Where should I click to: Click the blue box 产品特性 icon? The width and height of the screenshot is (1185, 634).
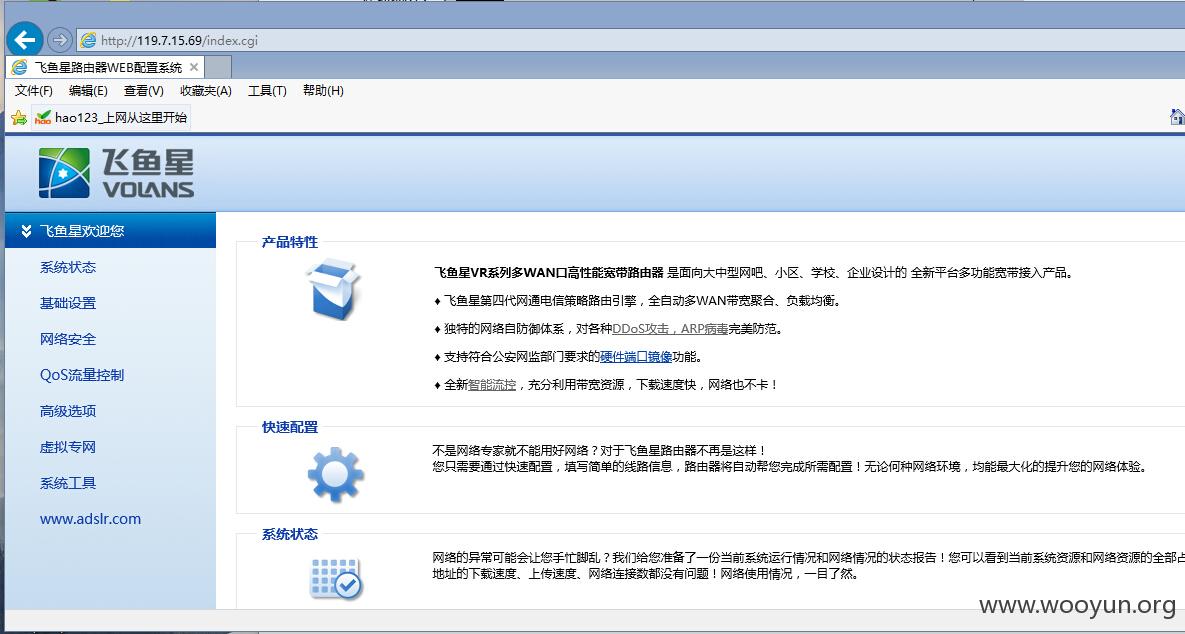[x=333, y=288]
